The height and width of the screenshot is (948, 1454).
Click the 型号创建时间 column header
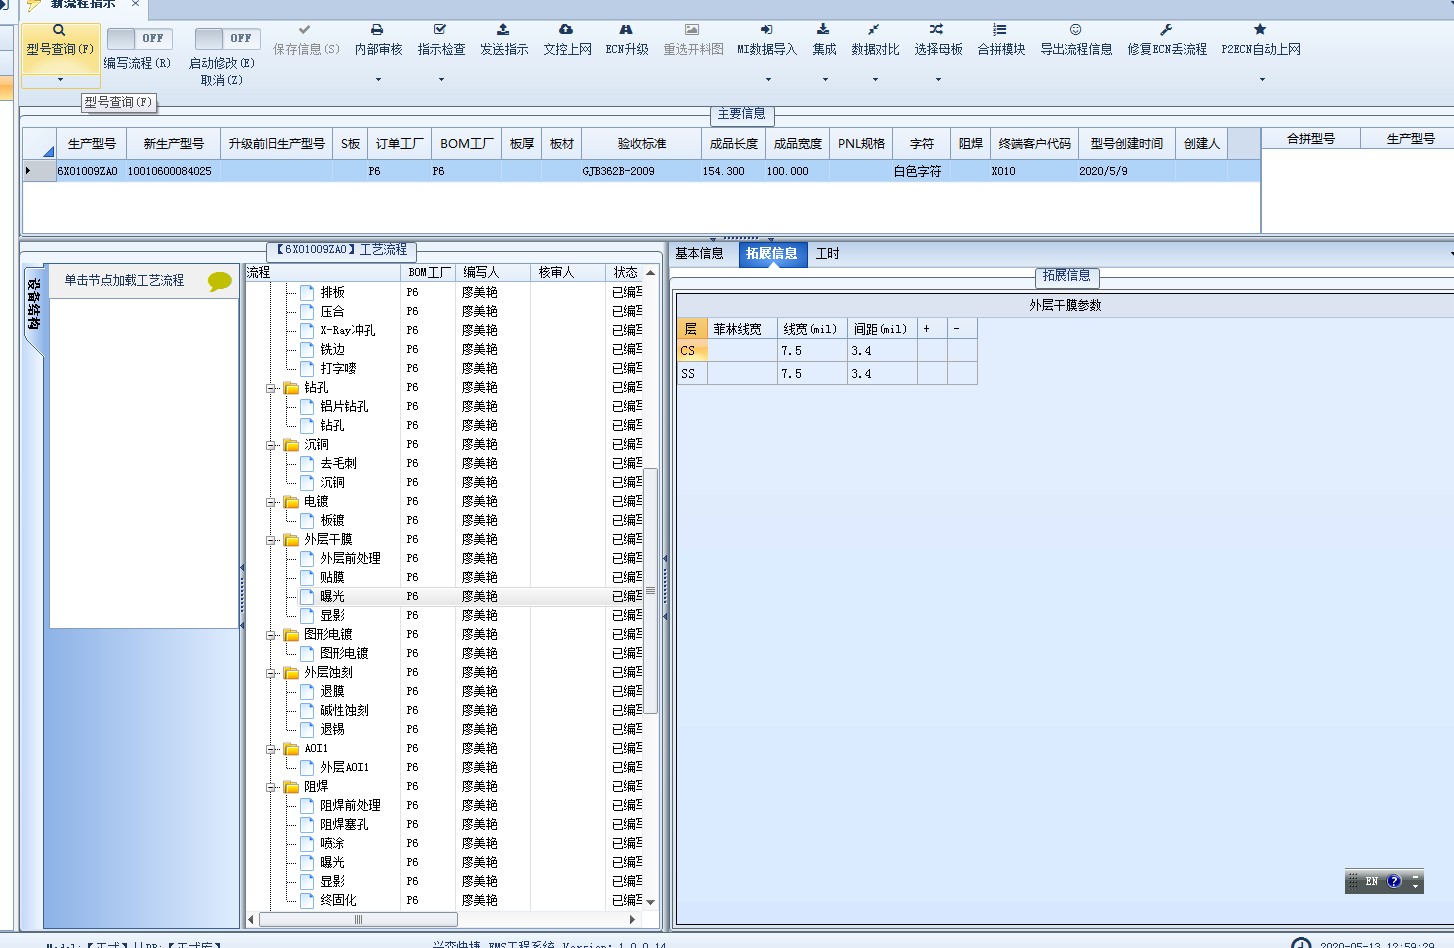(1127, 144)
